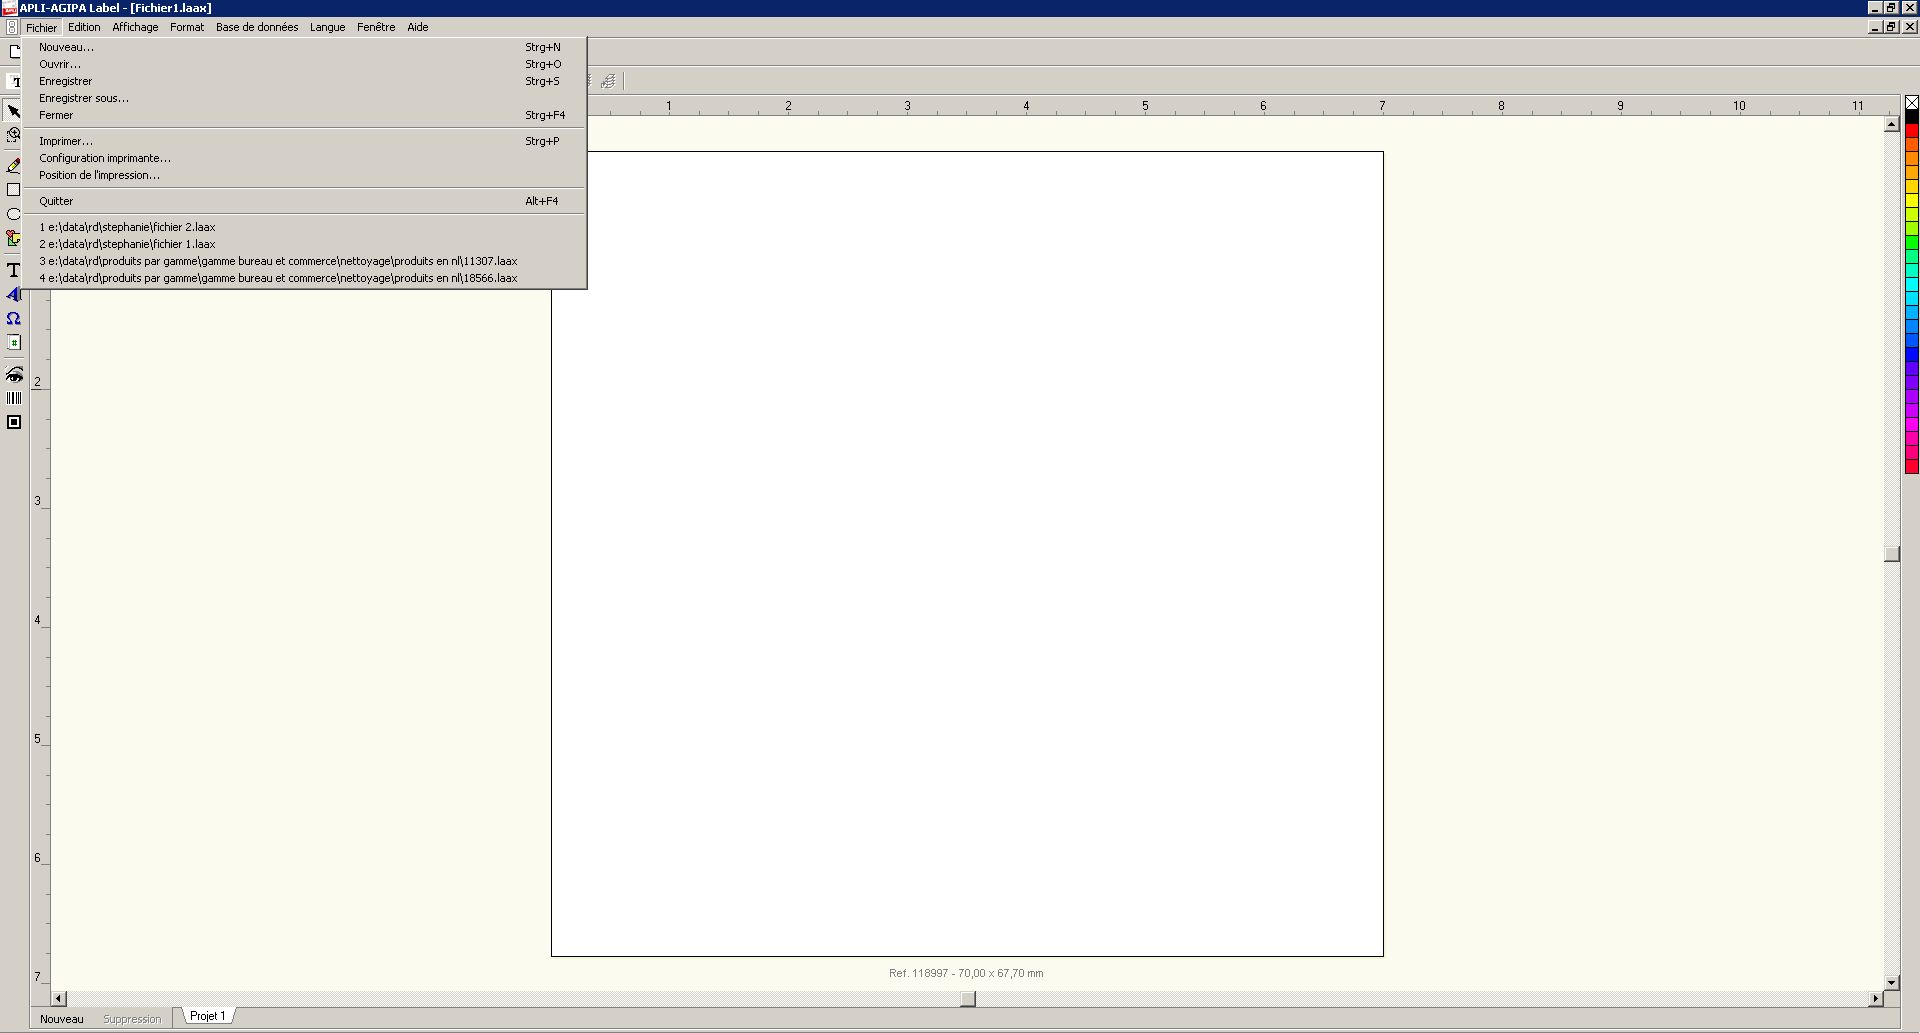
Task: Select the zoom magnifier tool
Action: pyautogui.click(x=14, y=135)
